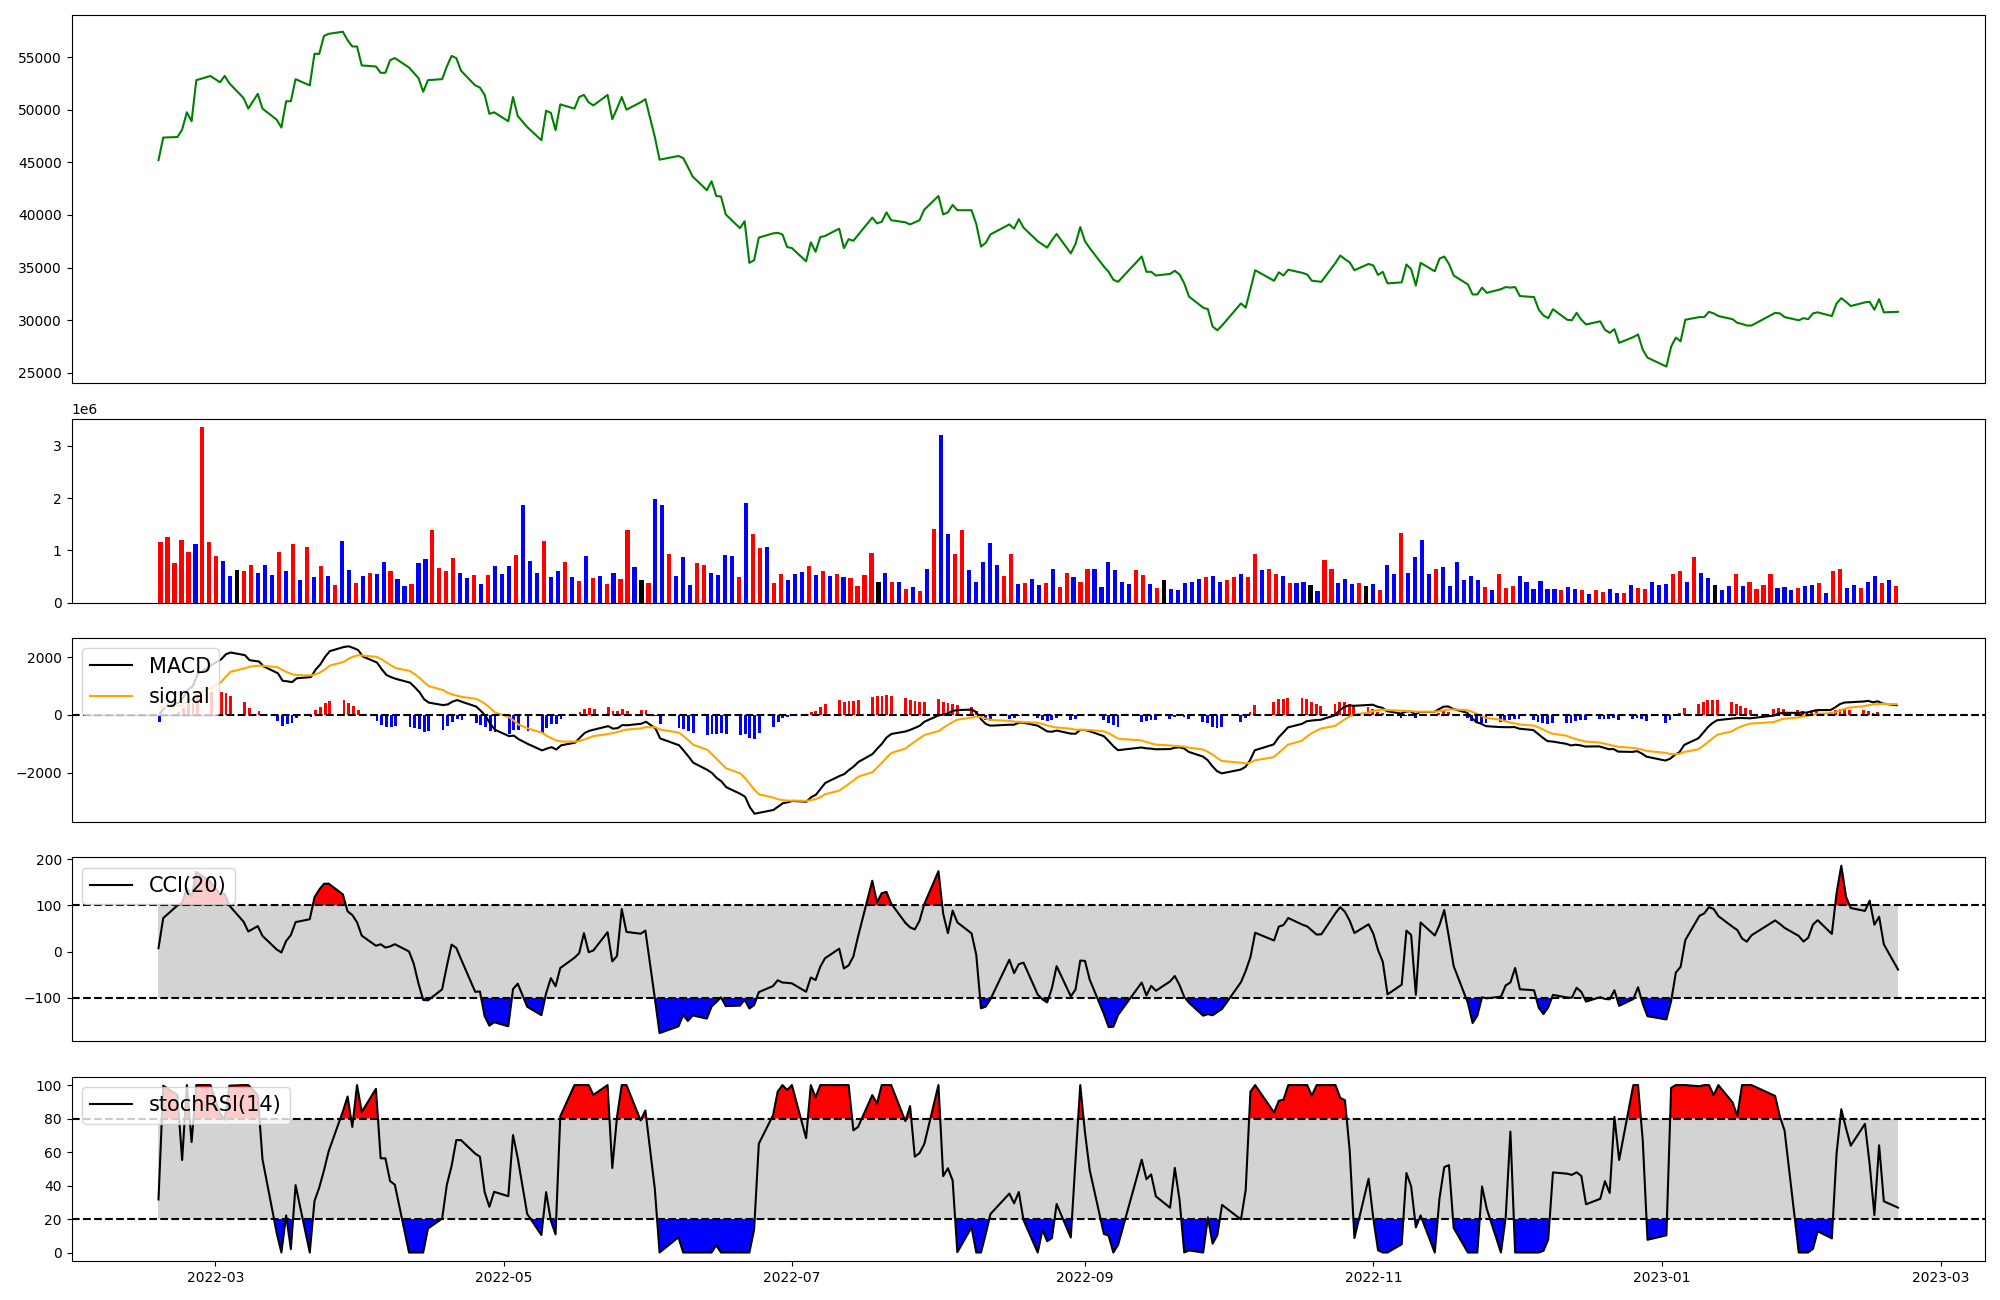Click the 2023-03 x-axis date label
The width and height of the screenshot is (2000, 1300).
(x=1942, y=1277)
